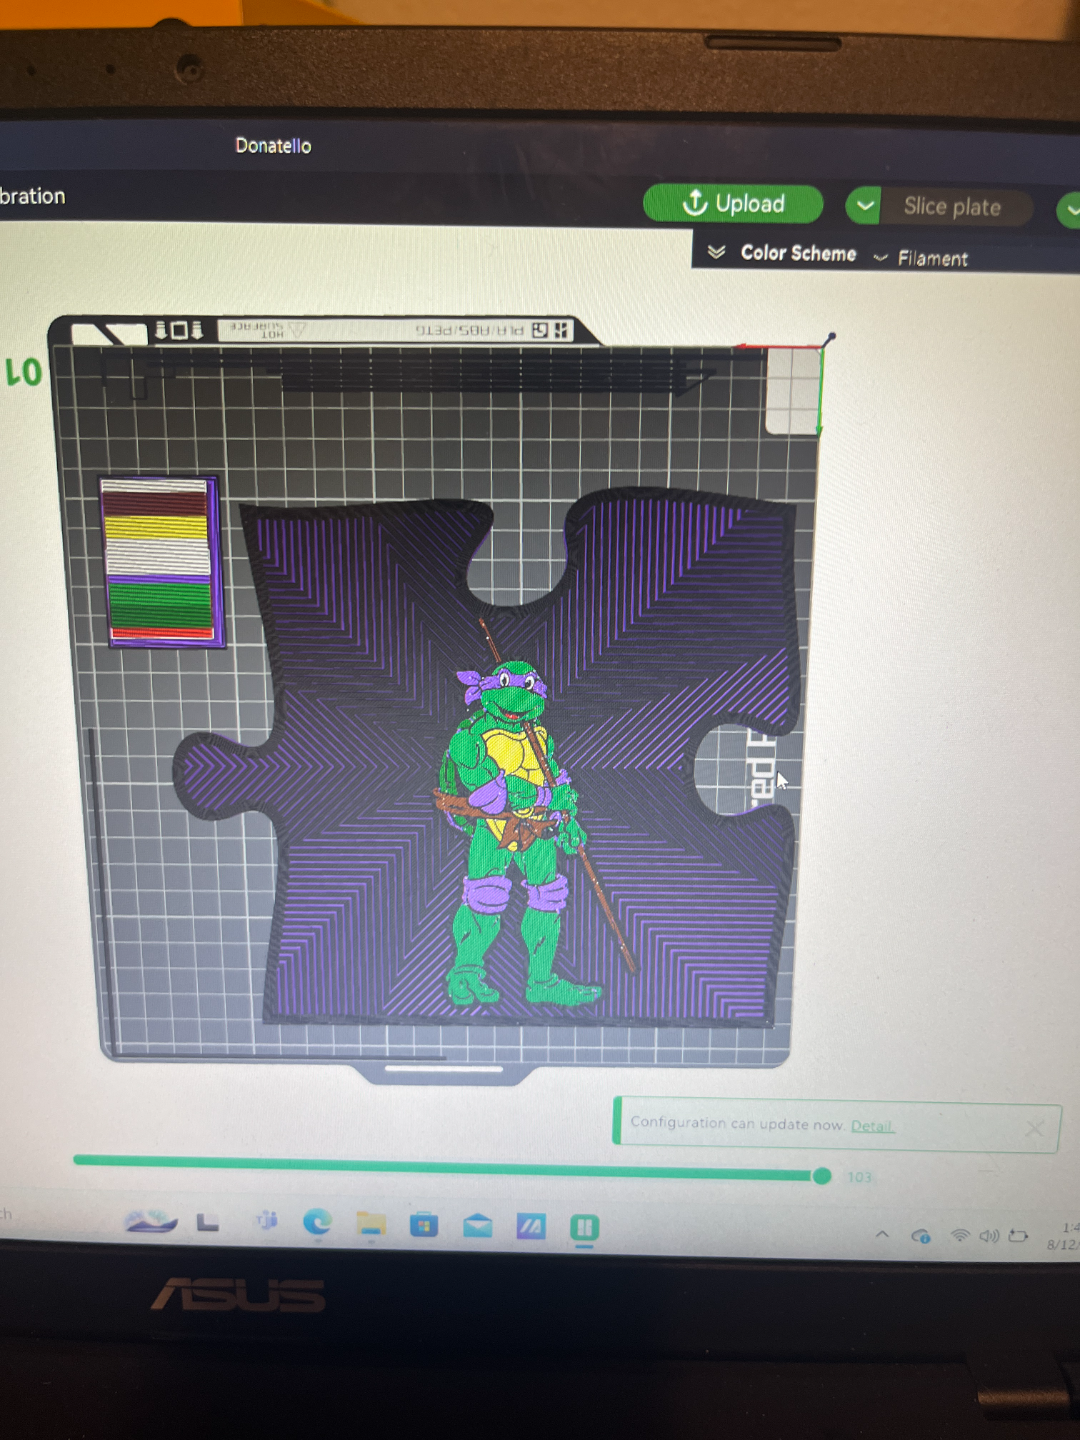
Task: Click the Donatello project title
Action: point(273,146)
